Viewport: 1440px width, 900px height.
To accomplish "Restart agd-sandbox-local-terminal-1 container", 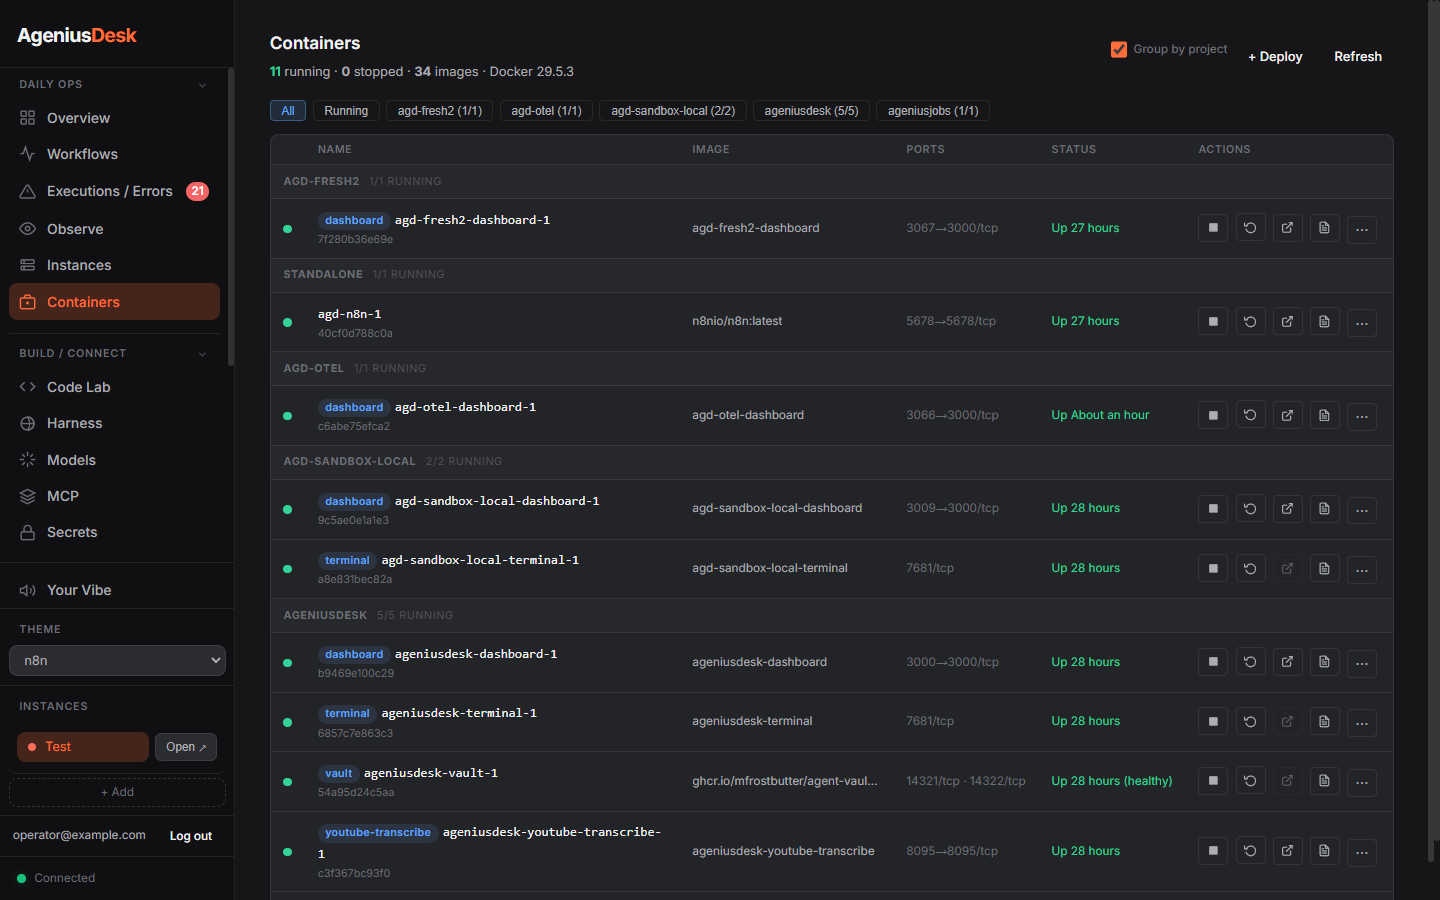I will pyautogui.click(x=1250, y=568).
